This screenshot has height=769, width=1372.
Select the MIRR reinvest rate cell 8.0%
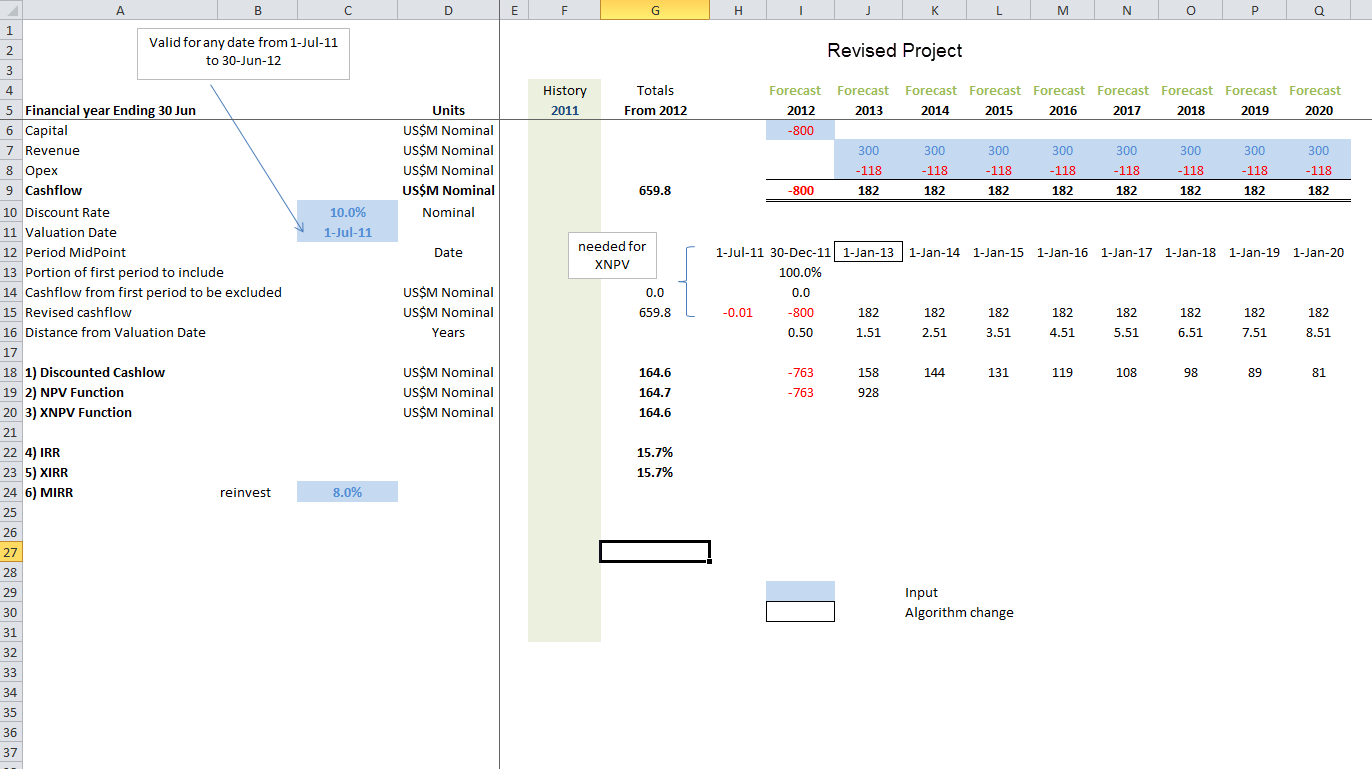[x=347, y=492]
